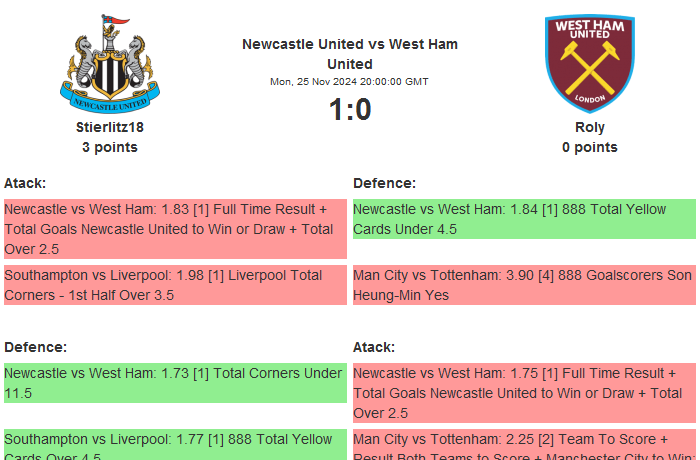Select the Man City Team To Score 2.25 bet
The image size is (700, 460).
pos(524,445)
